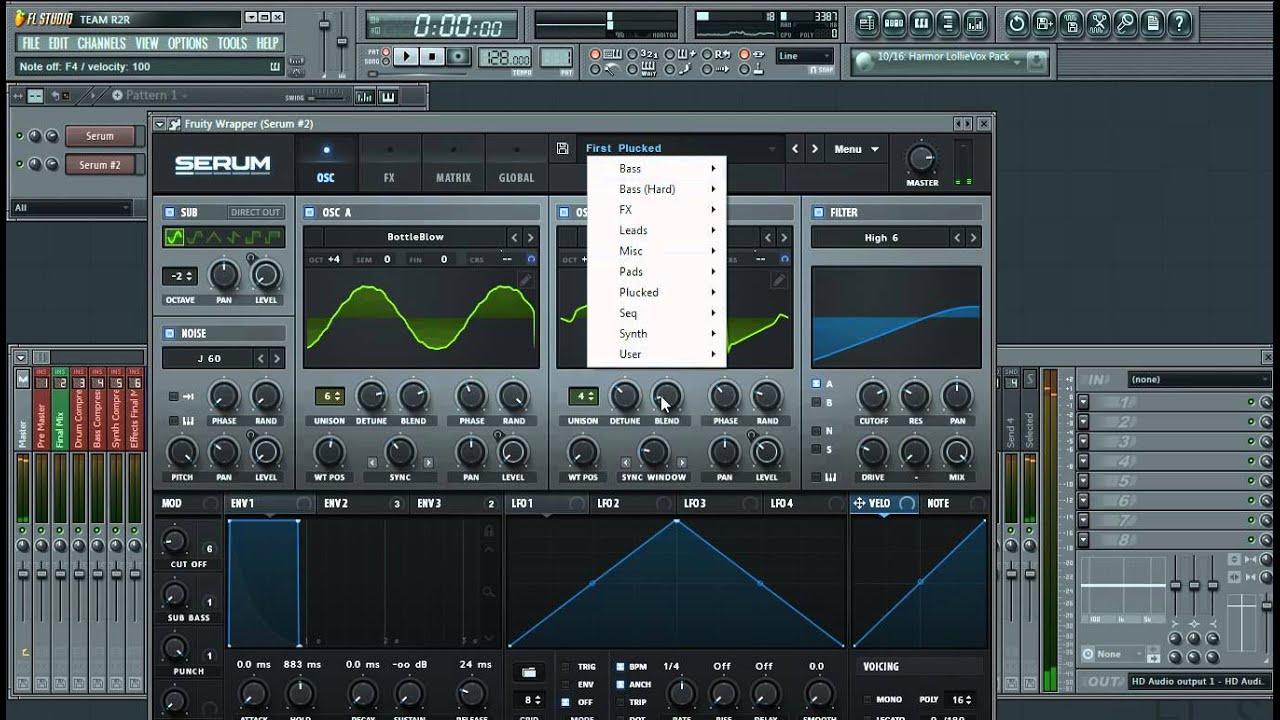Open the Bass (Hard) preset submenu
Viewport: 1280px width, 720px height.
(656, 189)
